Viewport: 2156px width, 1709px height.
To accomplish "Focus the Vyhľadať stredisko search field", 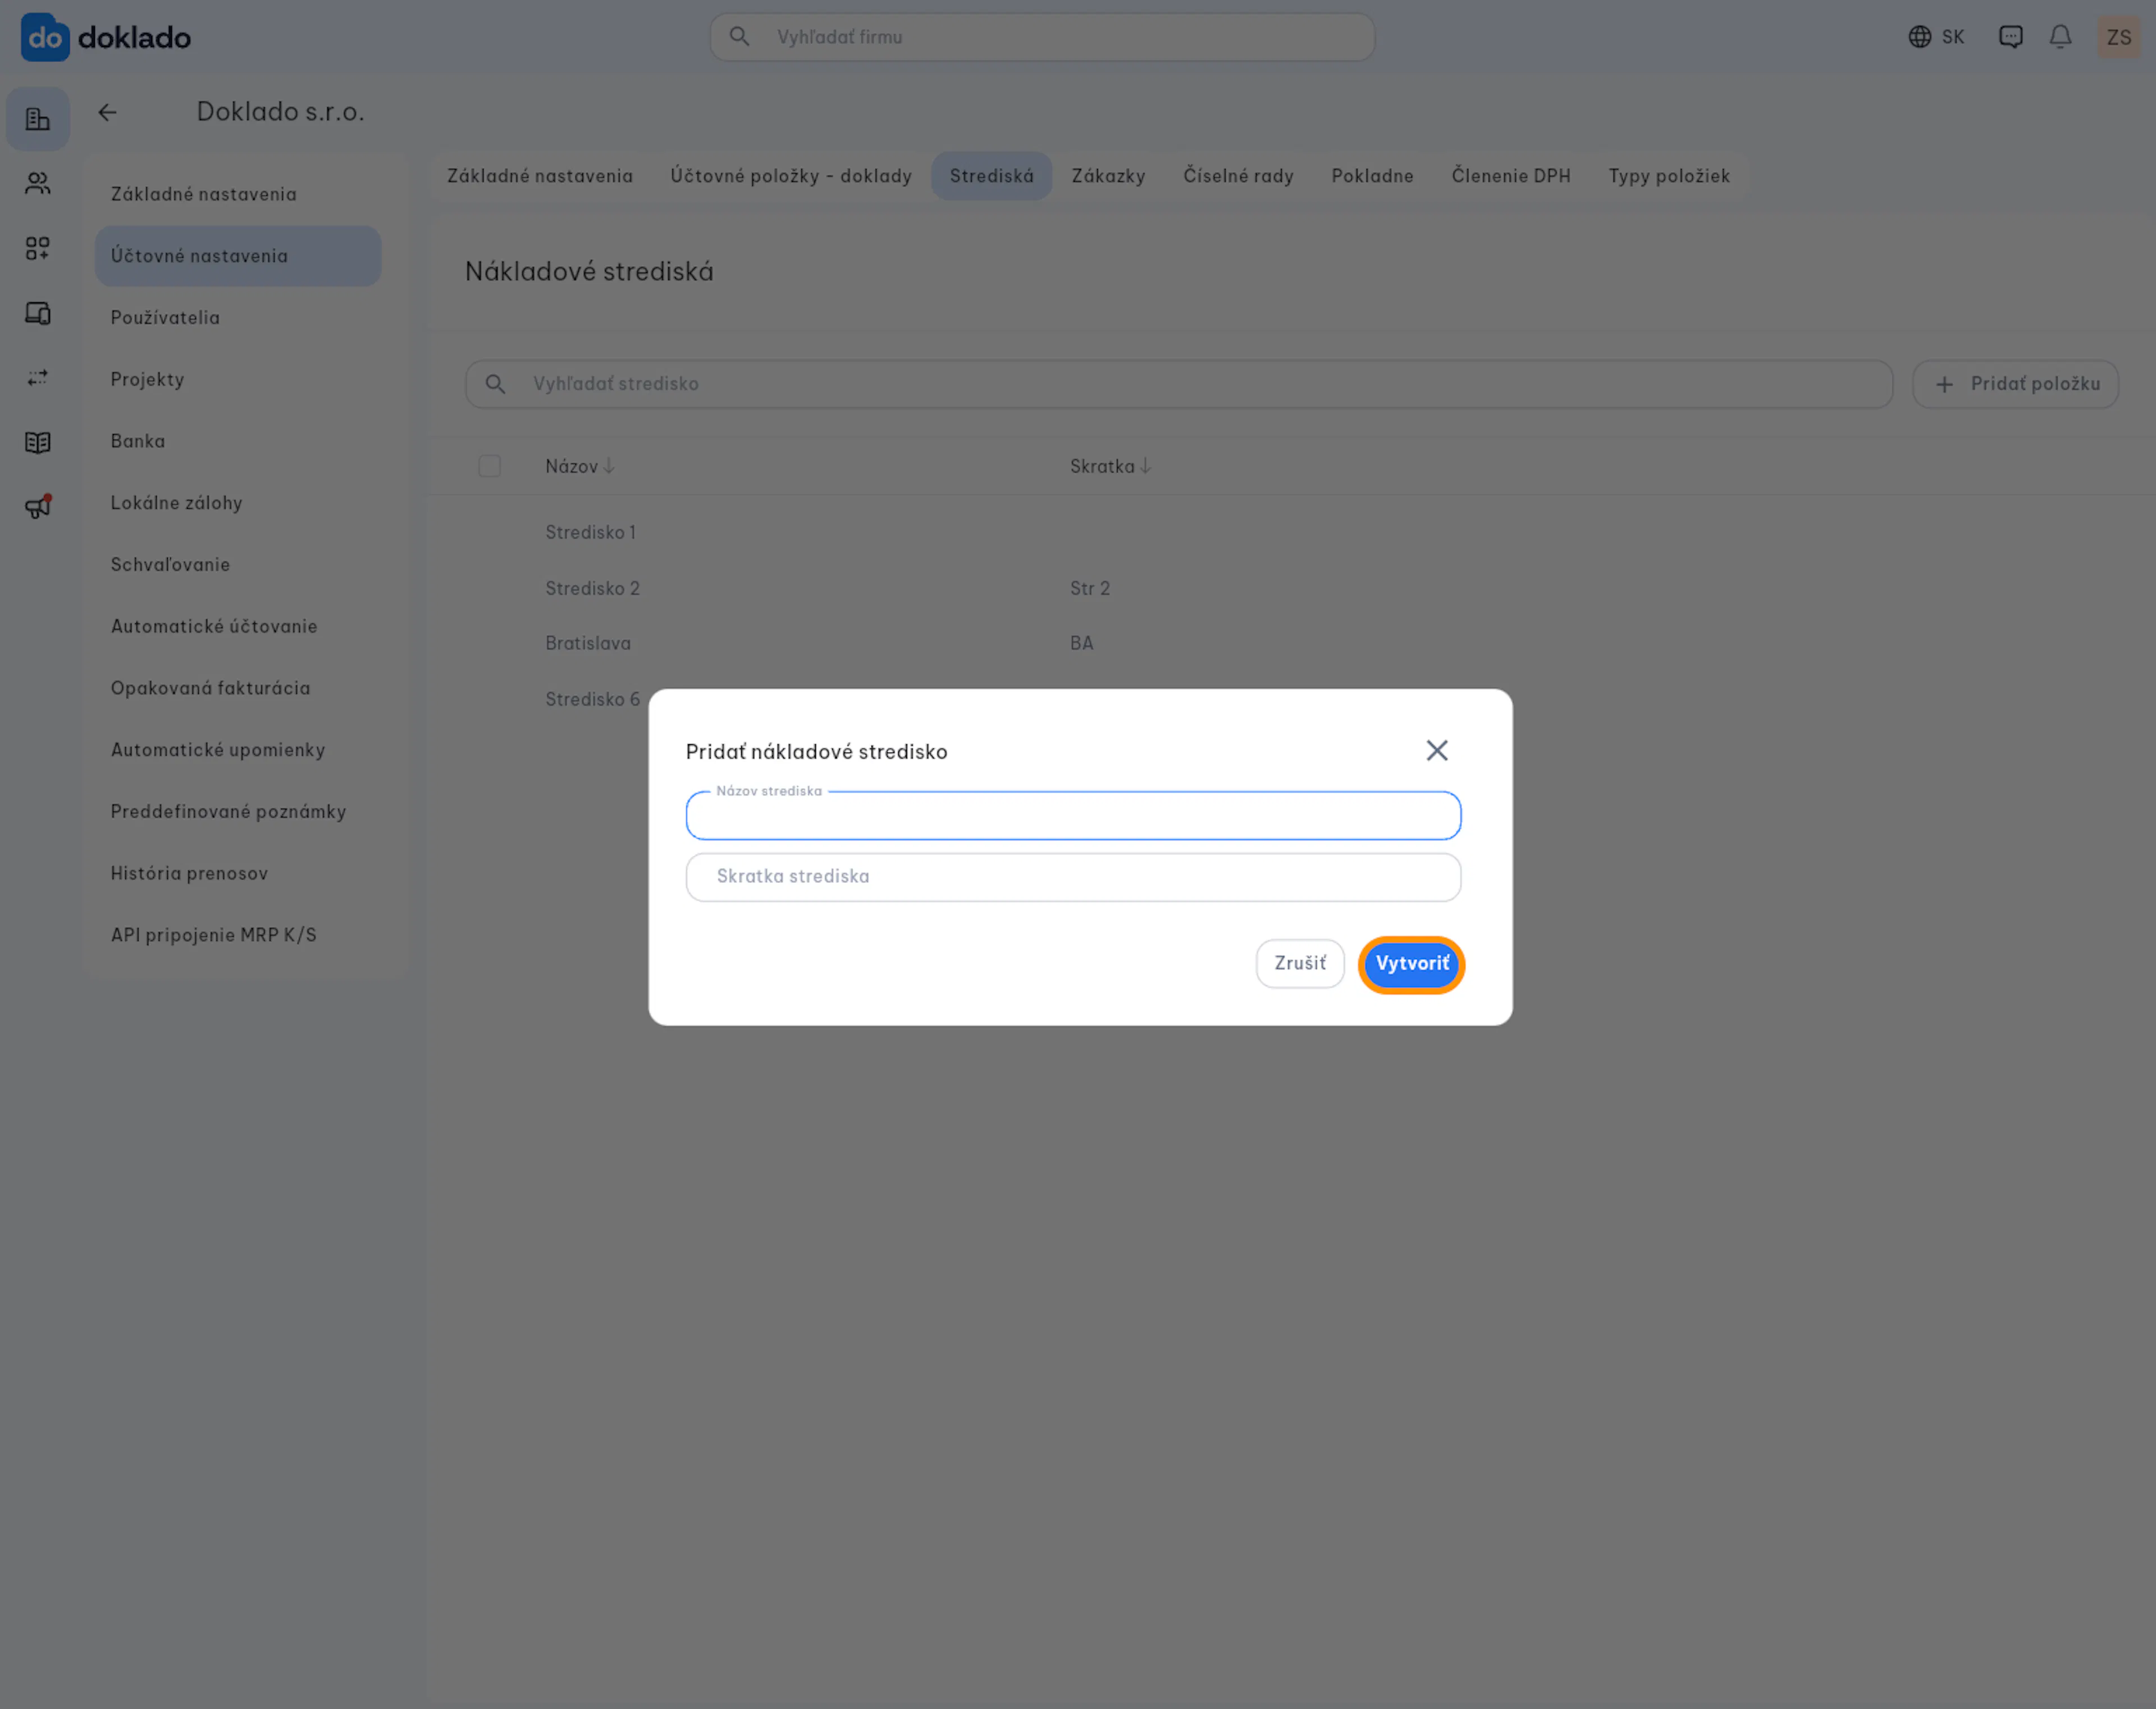I will pos(1179,384).
